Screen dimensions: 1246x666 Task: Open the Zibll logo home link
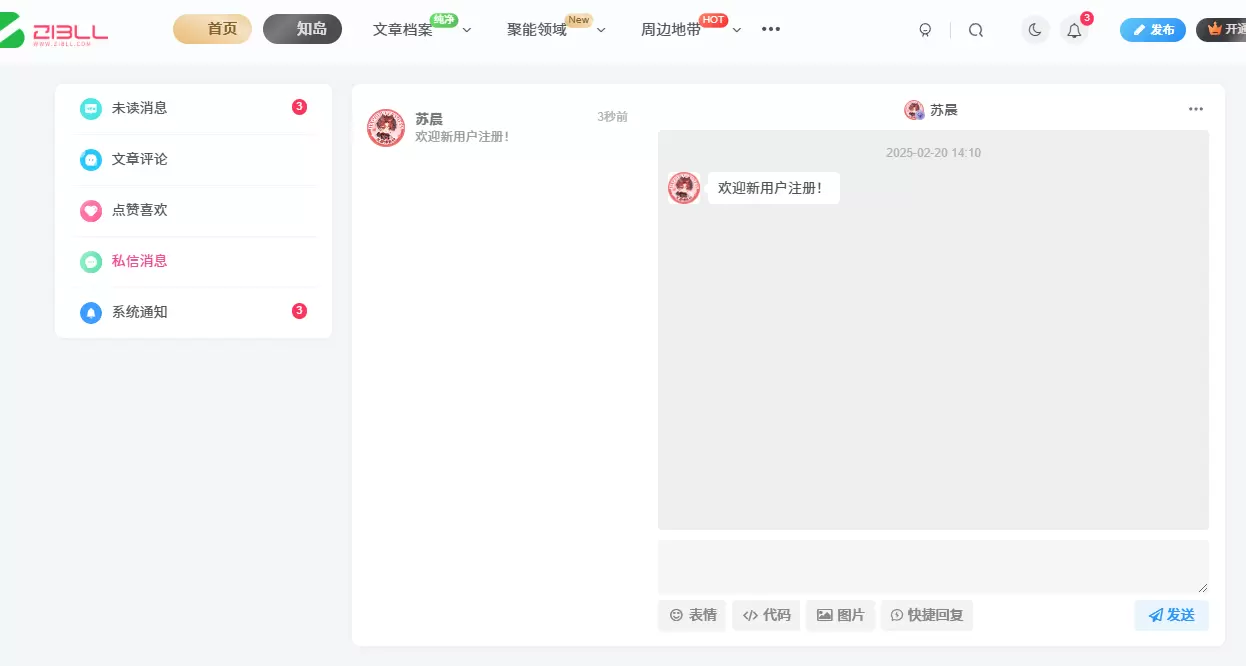click(x=54, y=34)
